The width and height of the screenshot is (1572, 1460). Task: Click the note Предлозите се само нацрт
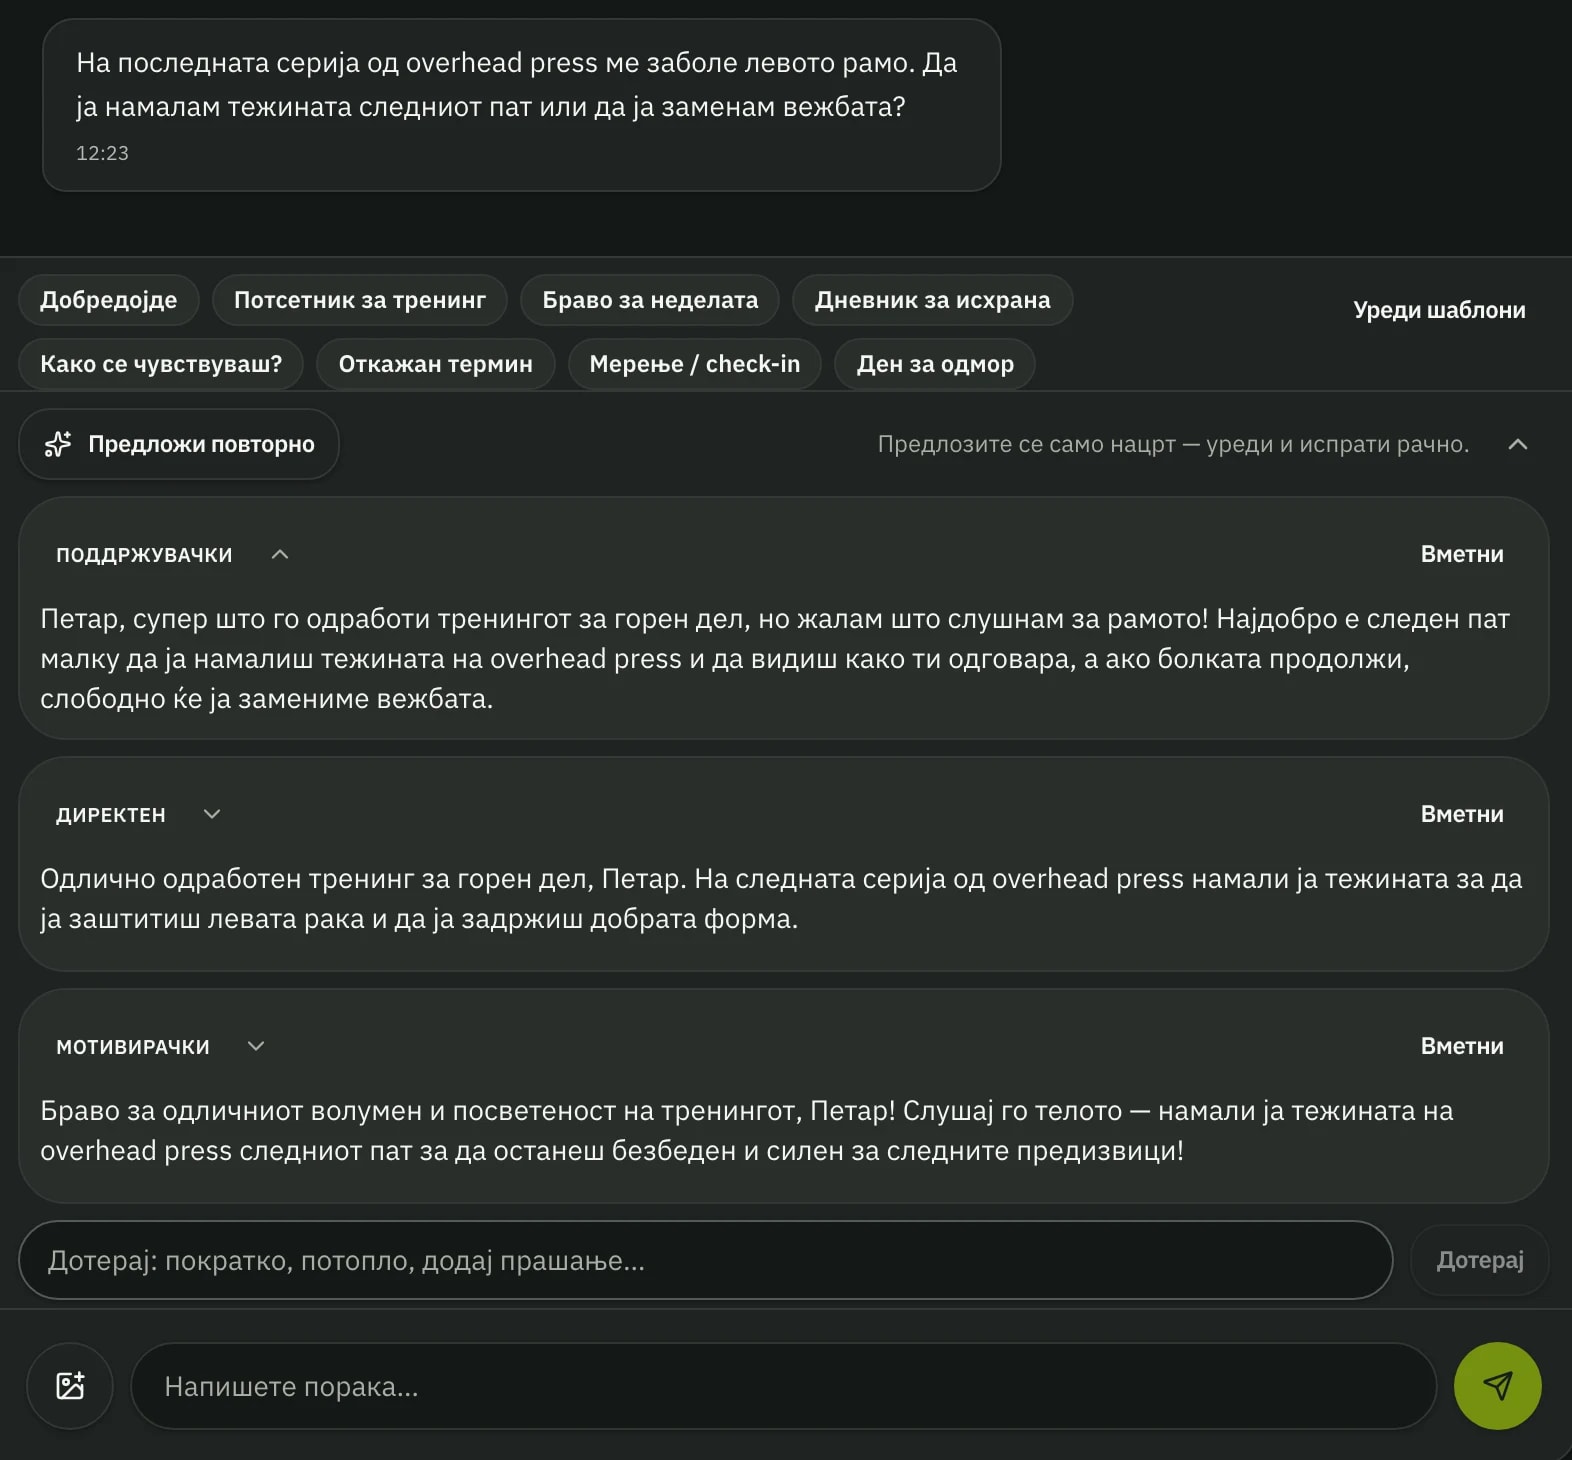(x=1173, y=444)
